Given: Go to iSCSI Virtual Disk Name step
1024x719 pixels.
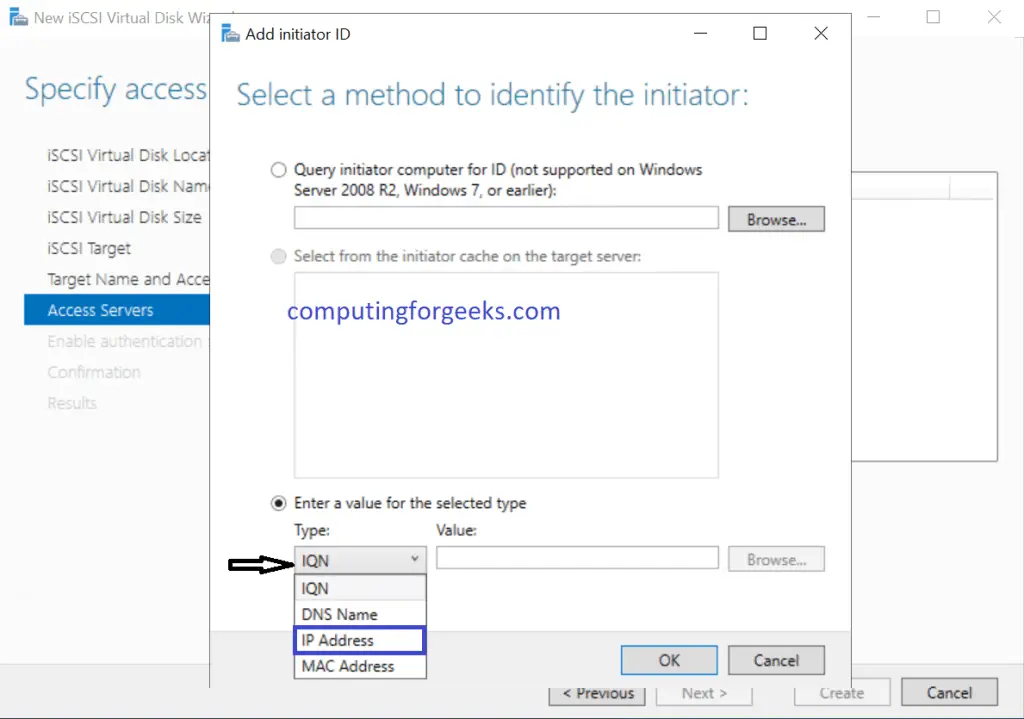Looking at the screenshot, I should pyautogui.click(x=128, y=186).
